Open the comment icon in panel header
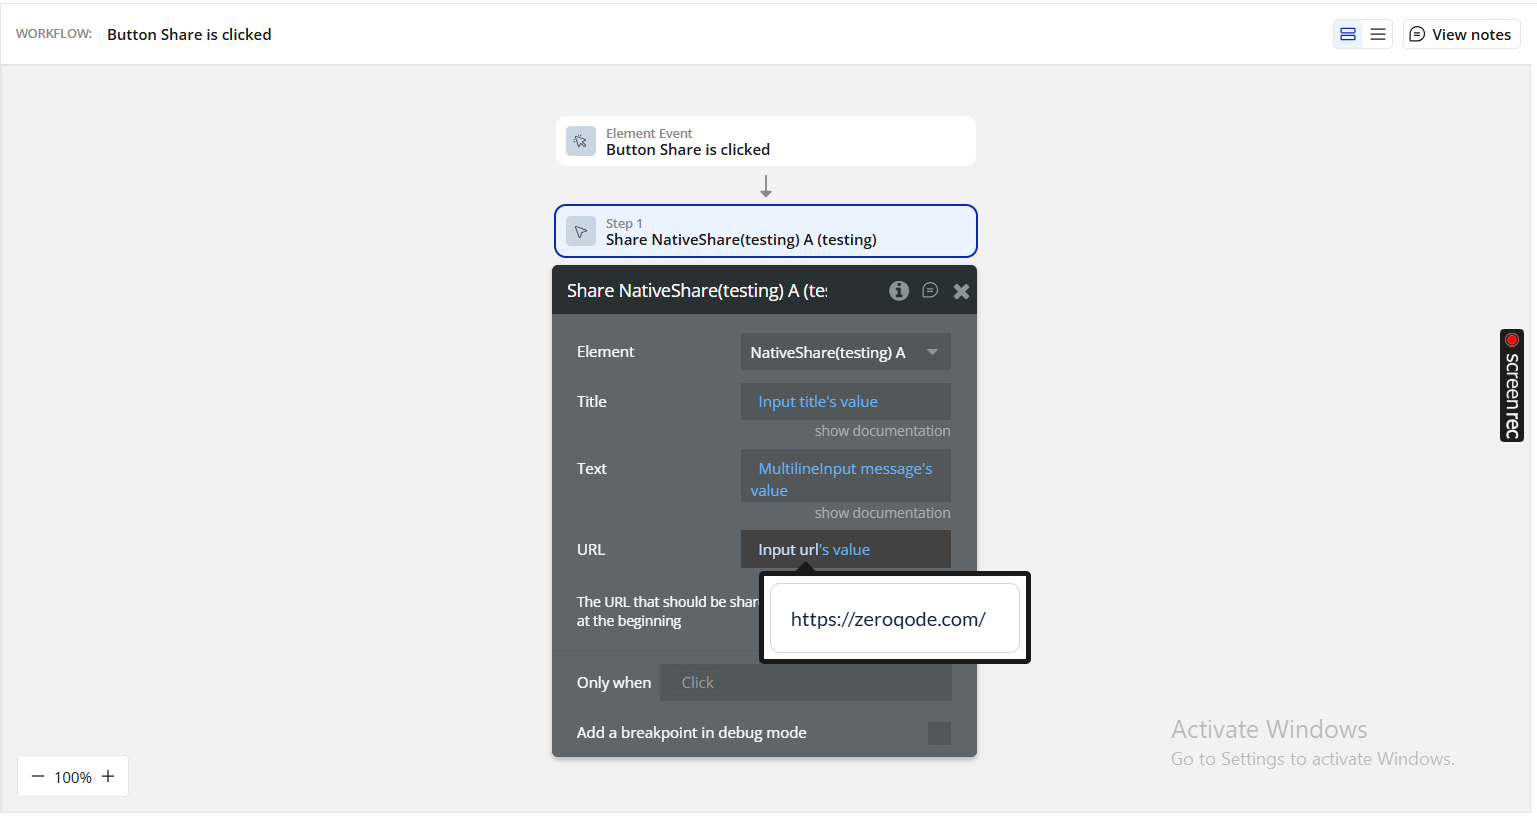 pyautogui.click(x=930, y=291)
